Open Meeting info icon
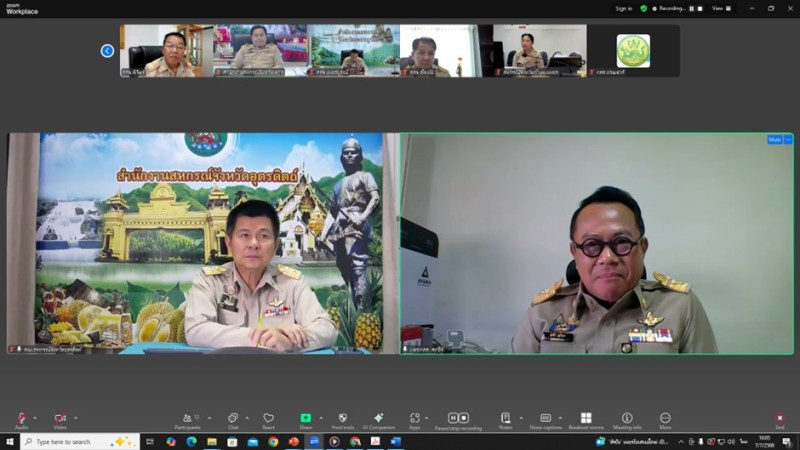Viewport: 800px width, 450px height. pyautogui.click(x=627, y=420)
